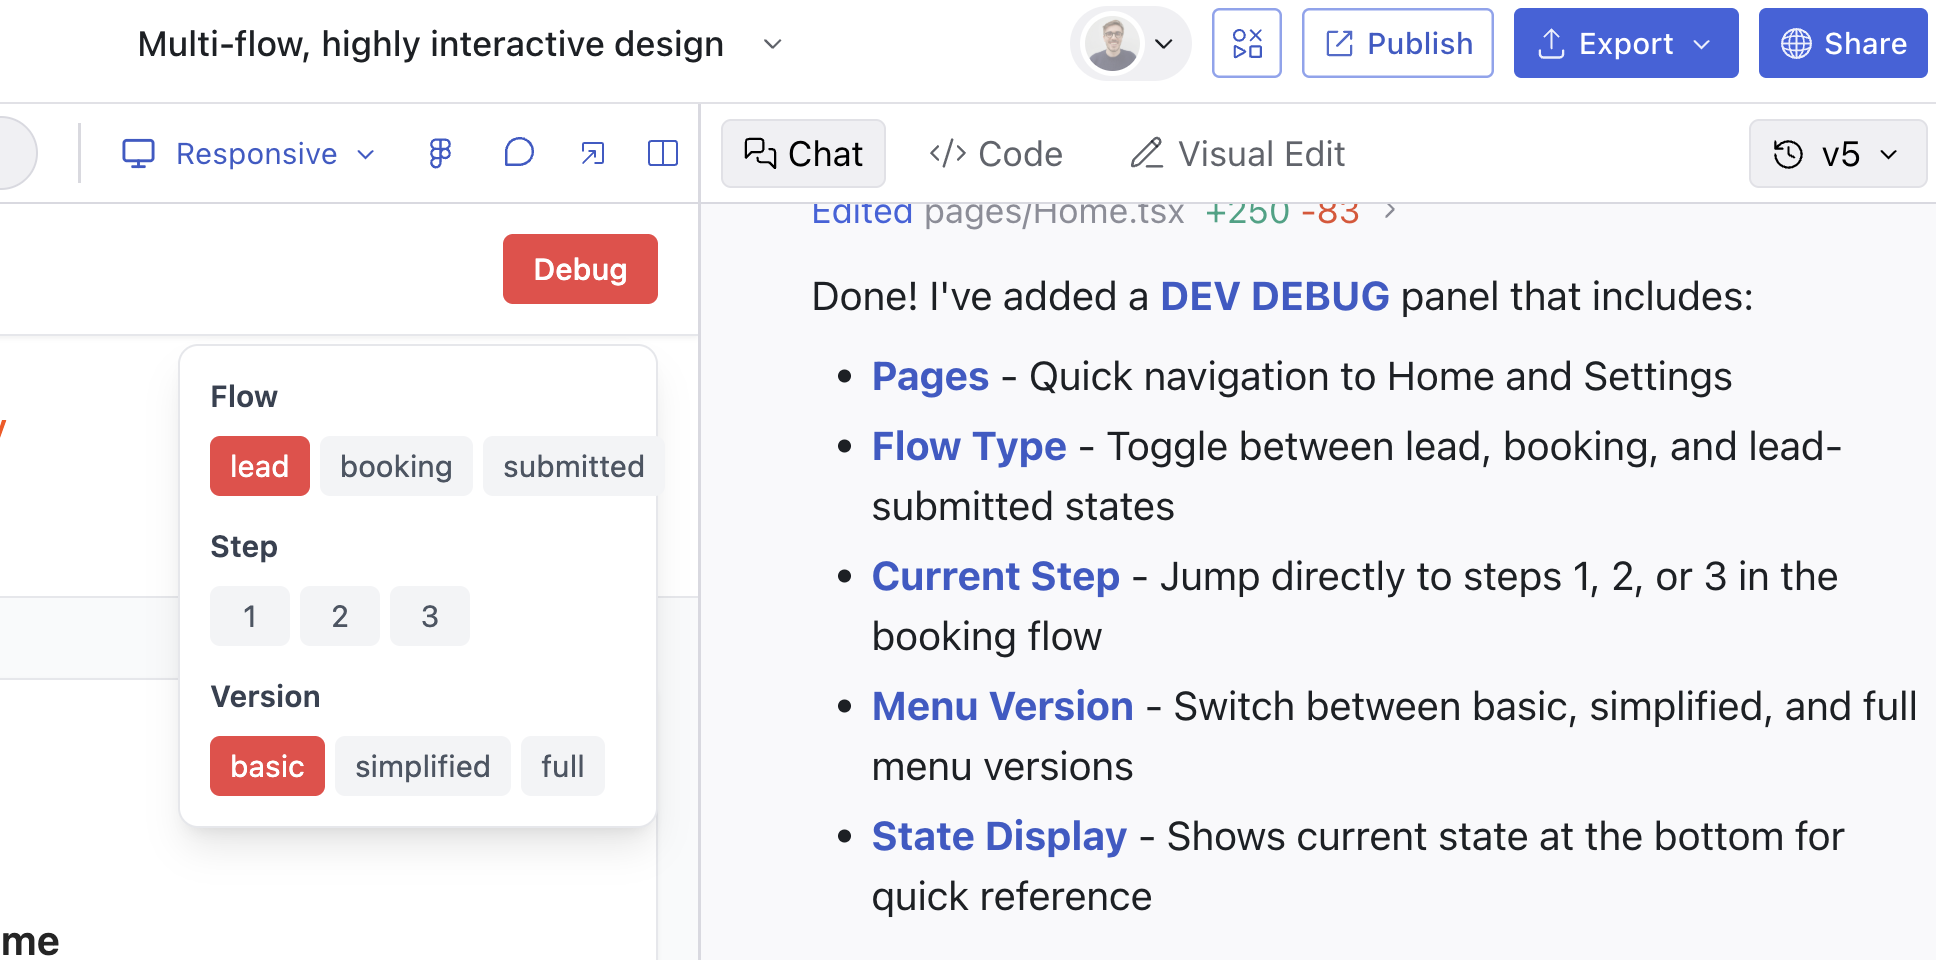Image resolution: width=1936 pixels, height=960 pixels.
Task: Click the Publish button
Action: click(x=1397, y=43)
